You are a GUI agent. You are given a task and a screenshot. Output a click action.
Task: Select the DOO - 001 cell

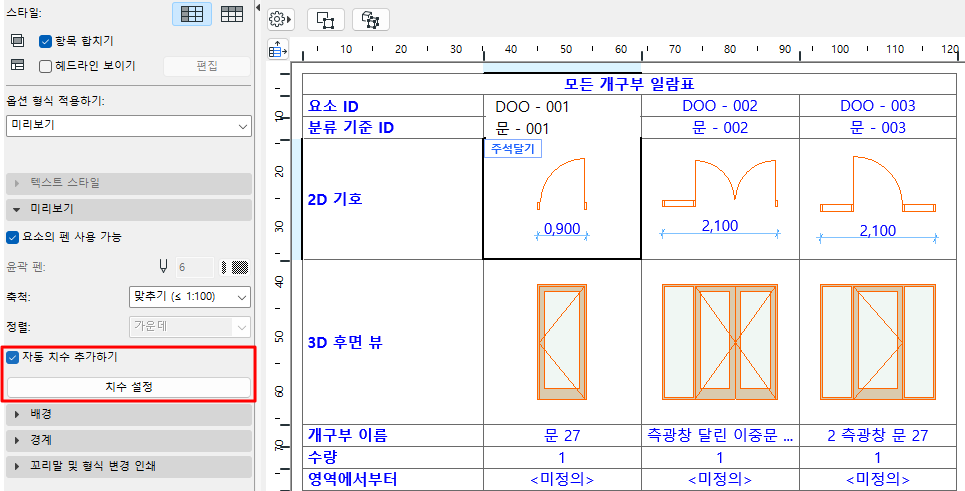[562, 106]
